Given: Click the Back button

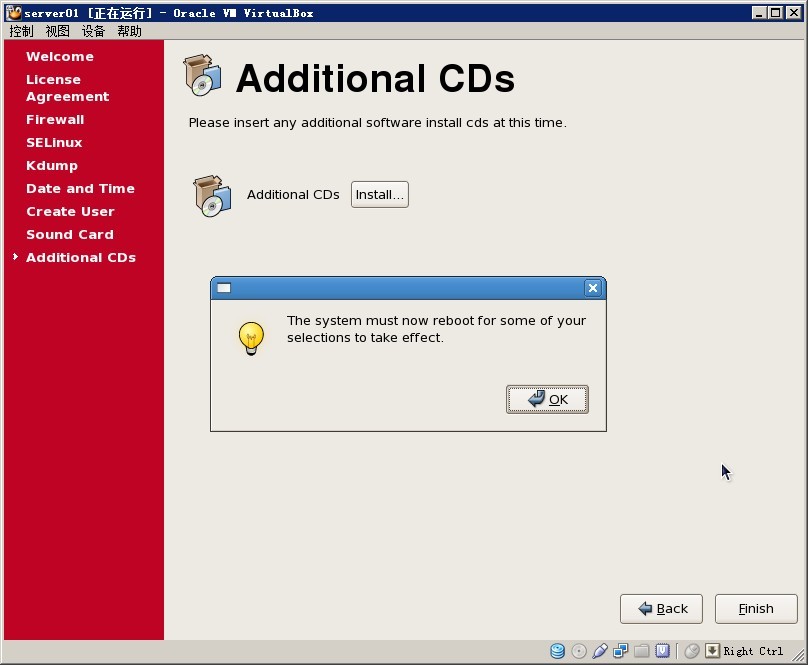Looking at the screenshot, I should [x=661, y=609].
